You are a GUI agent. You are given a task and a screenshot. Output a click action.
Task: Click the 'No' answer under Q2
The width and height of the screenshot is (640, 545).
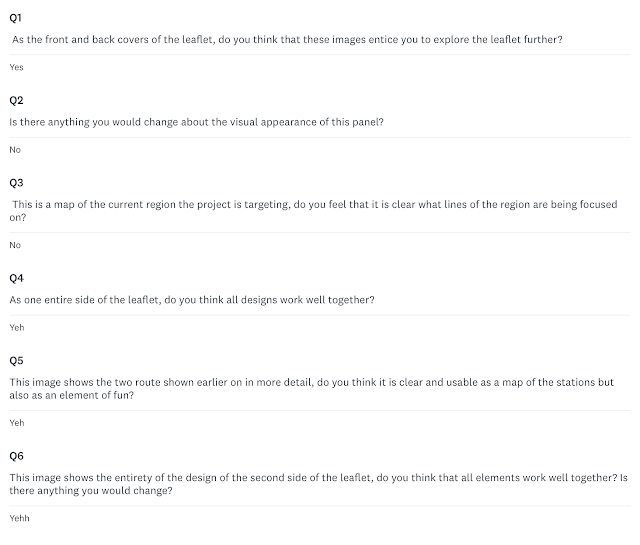pyautogui.click(x=15, y=150)
